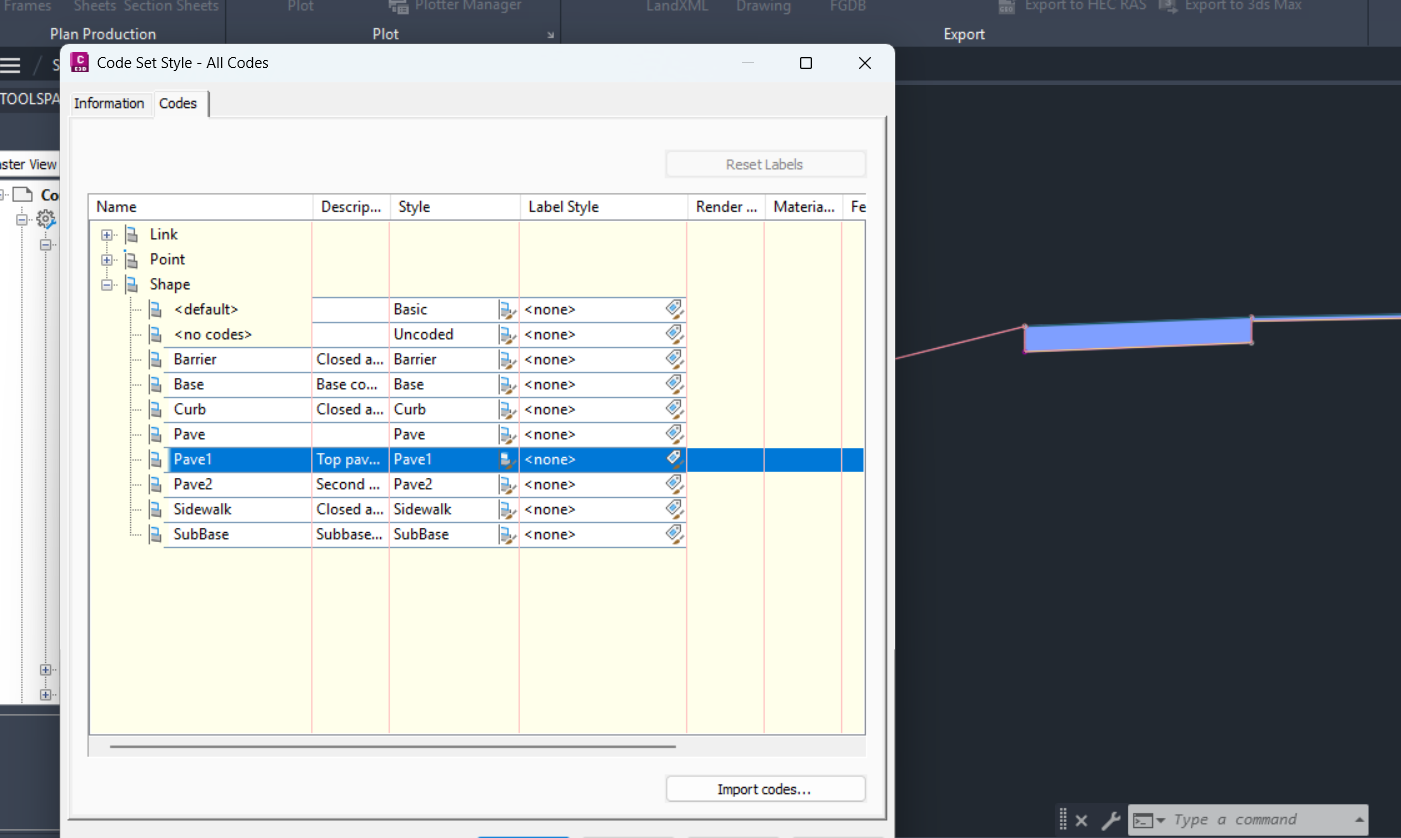Screen dimensions: 1401x838
Task: Open style picker for the Pave row
Action: click(507, 434)
